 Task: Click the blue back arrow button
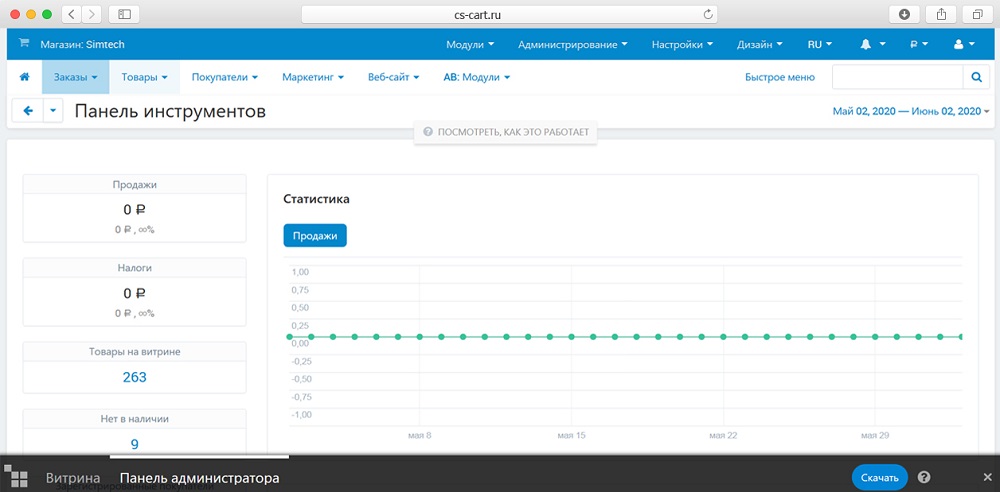coord(27,110)
